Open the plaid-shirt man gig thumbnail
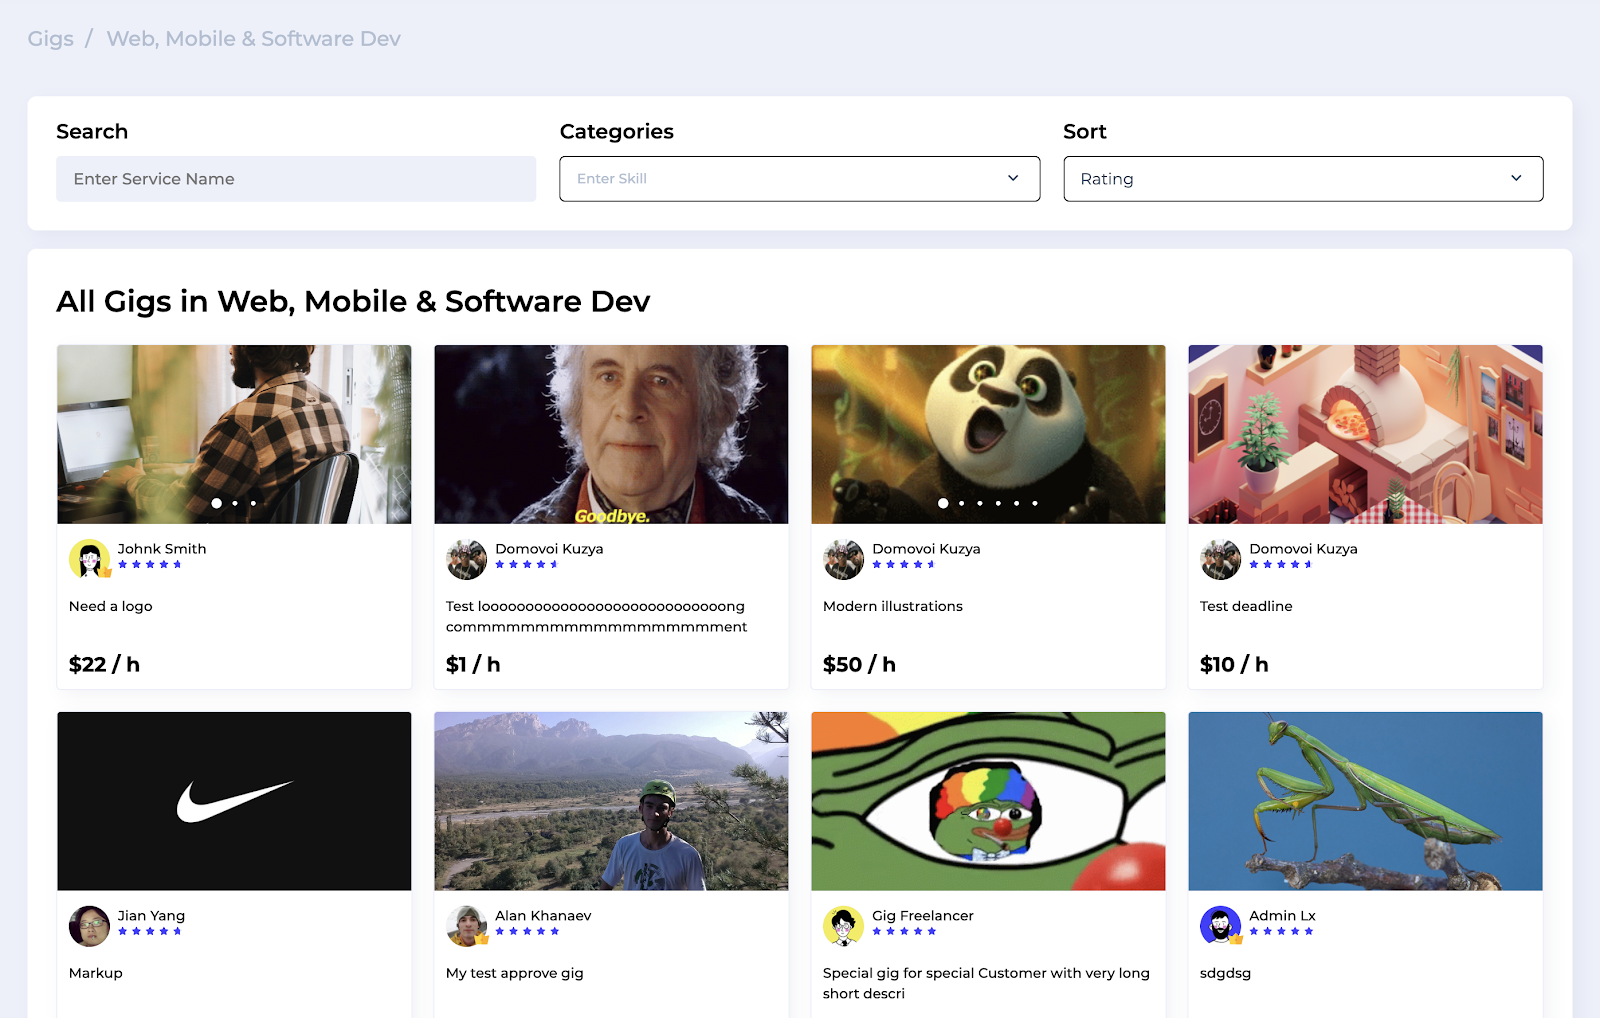The width and height of the screenshot is (1600, 1018). pos(234,434)
